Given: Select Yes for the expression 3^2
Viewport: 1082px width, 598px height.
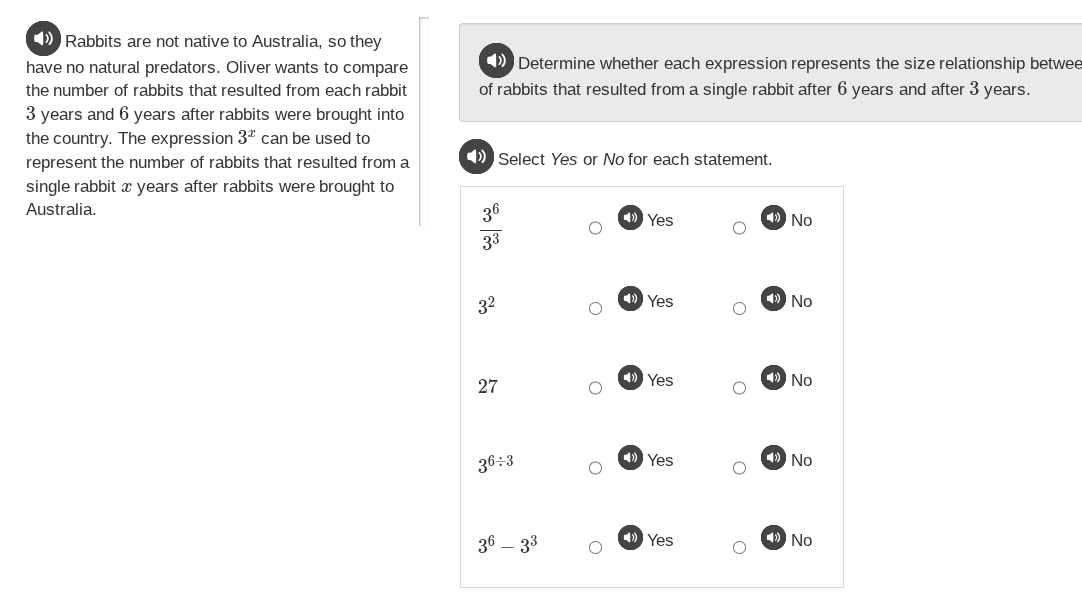Looking at the screenshot, I should [595, 308].
